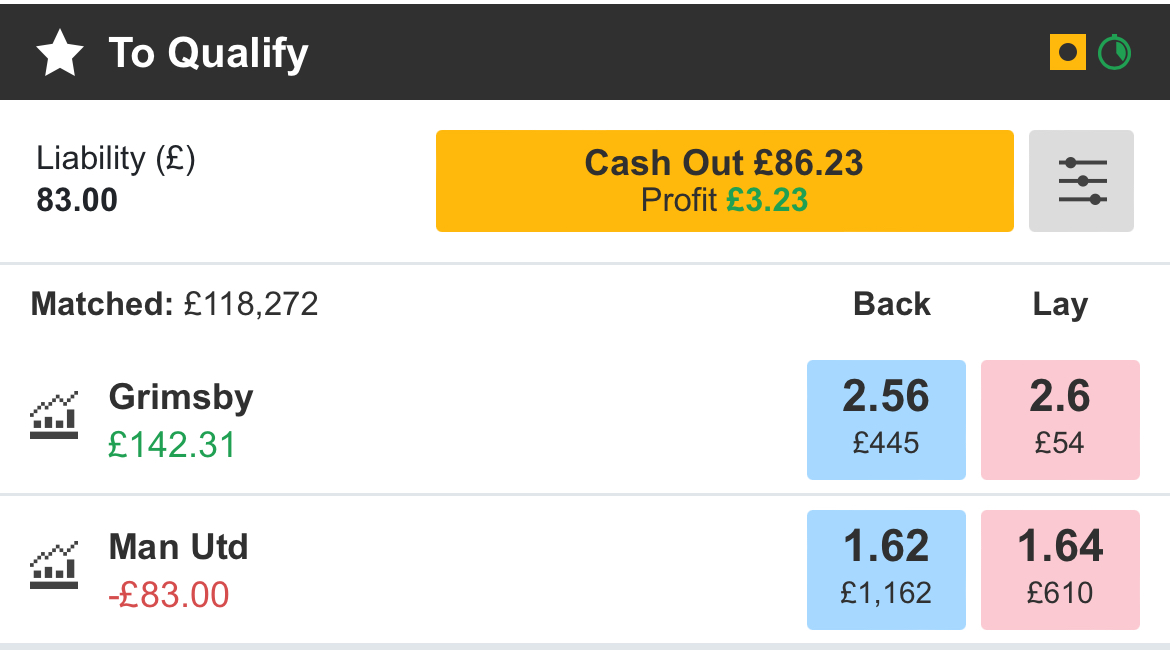Lay Man Utd at 1.64

(x=1060, y=569)
